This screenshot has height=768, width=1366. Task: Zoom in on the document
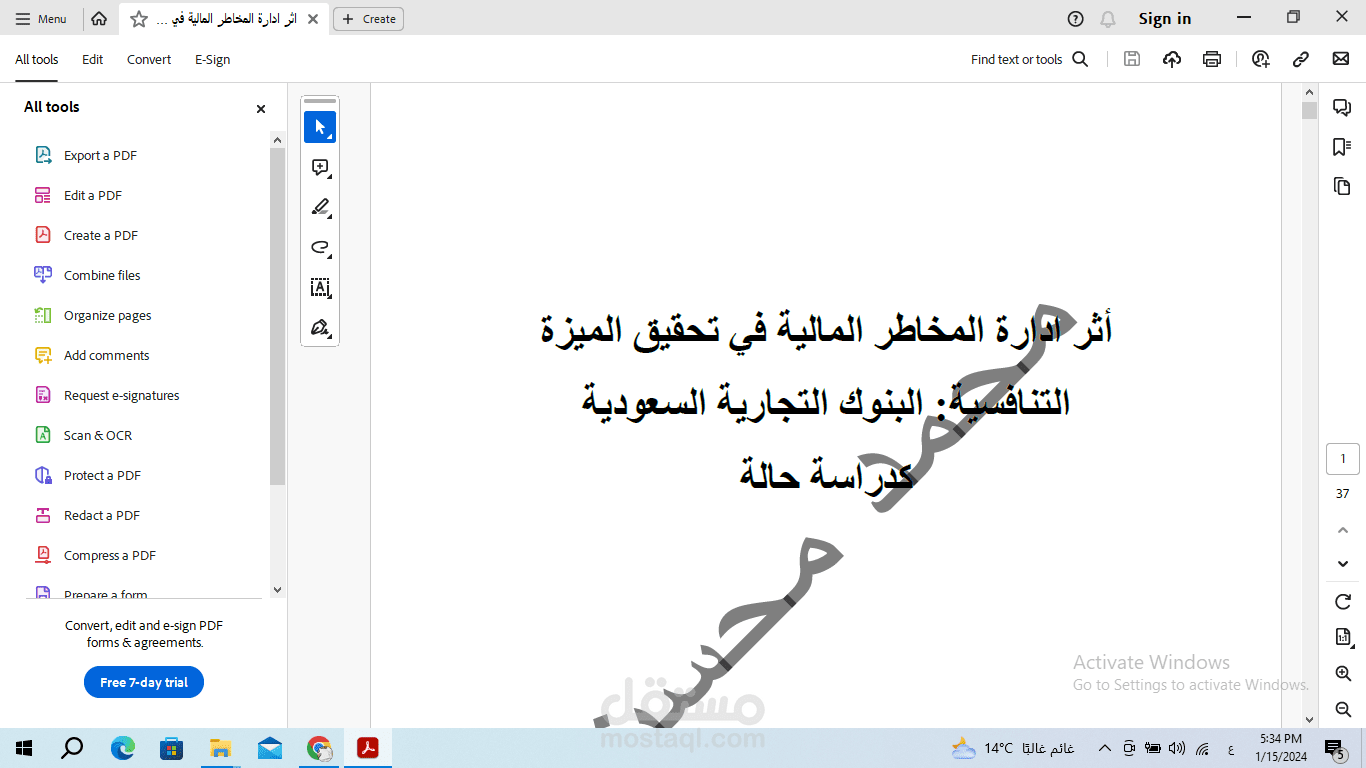pyautogui.click(x=1343, y=674)
